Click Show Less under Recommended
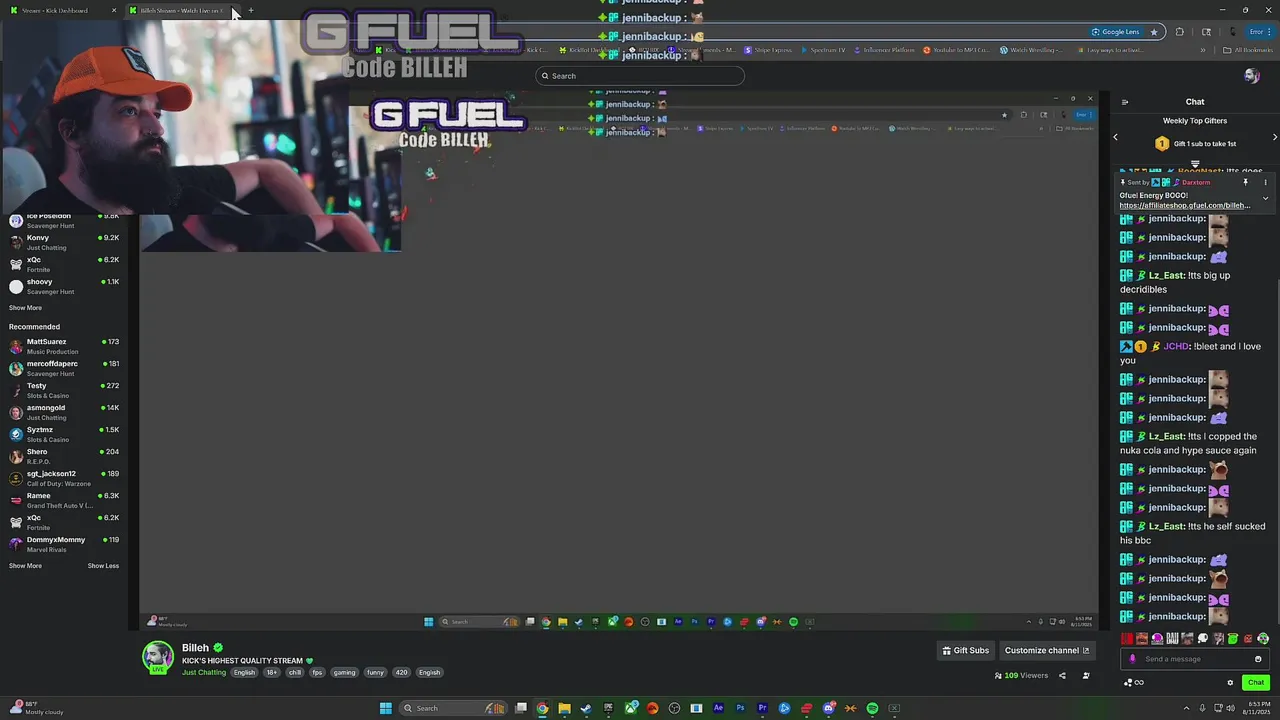This screenshot has width=1280, height=720. (x=103, y=566)
